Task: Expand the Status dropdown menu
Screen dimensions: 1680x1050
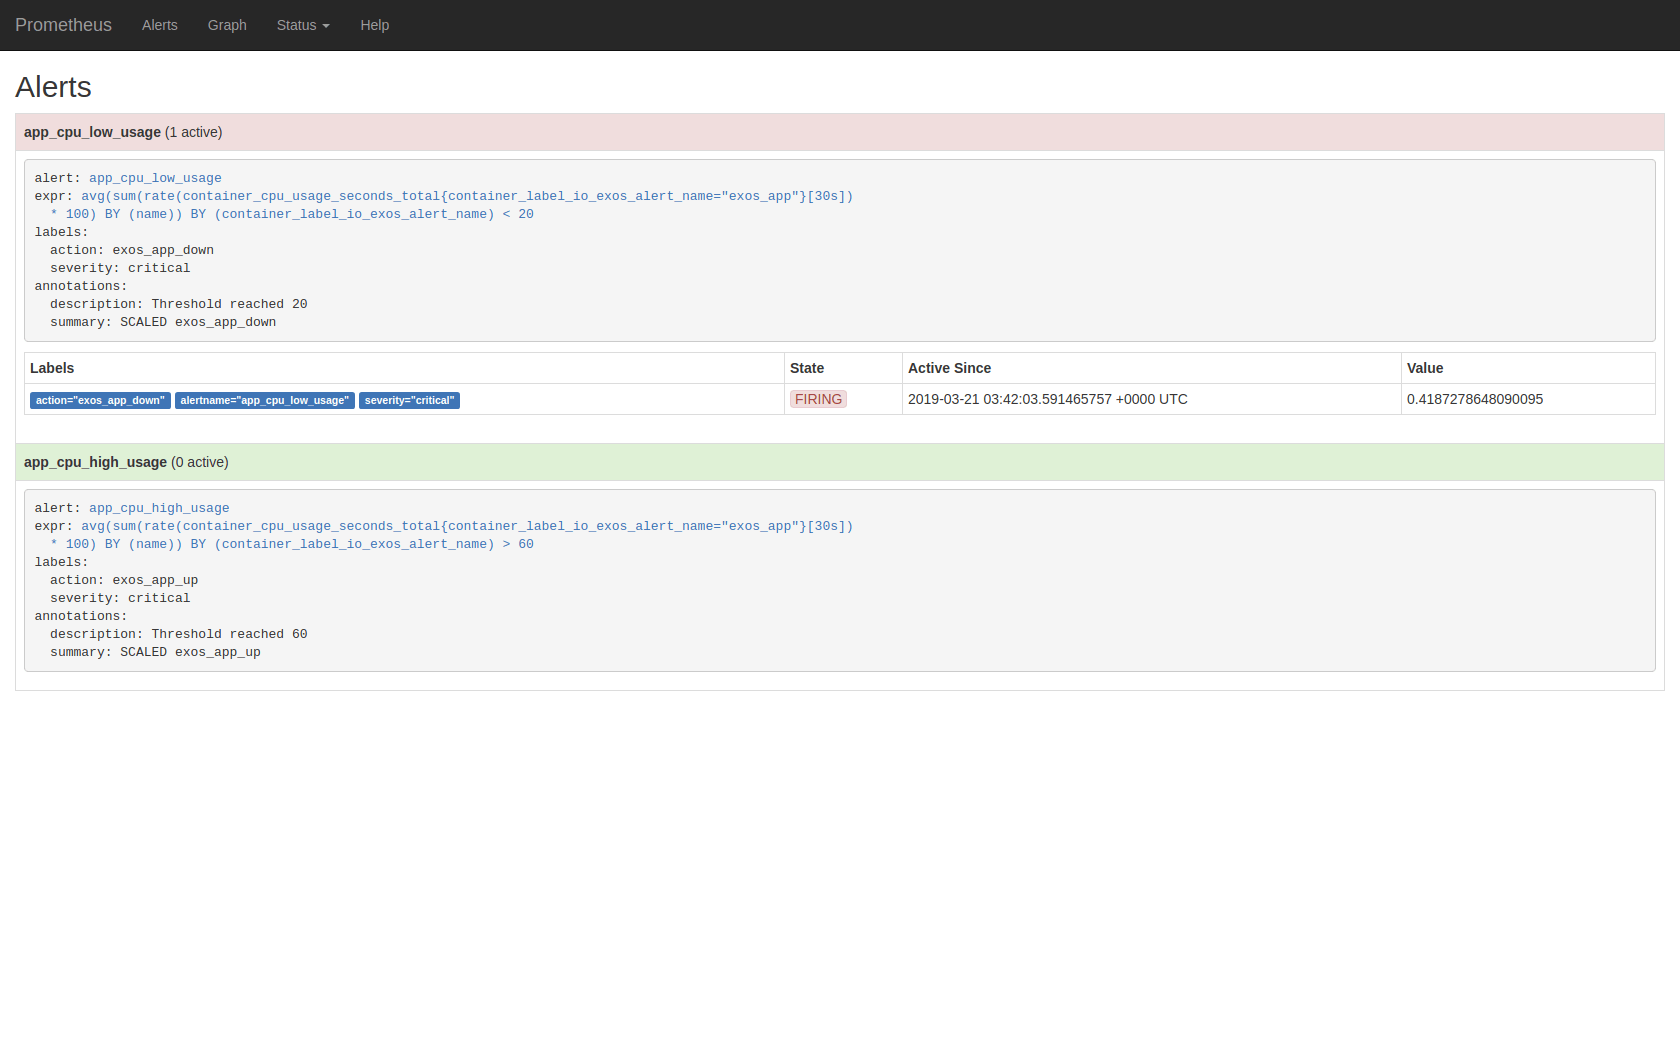Action: (x=302, y=25)
